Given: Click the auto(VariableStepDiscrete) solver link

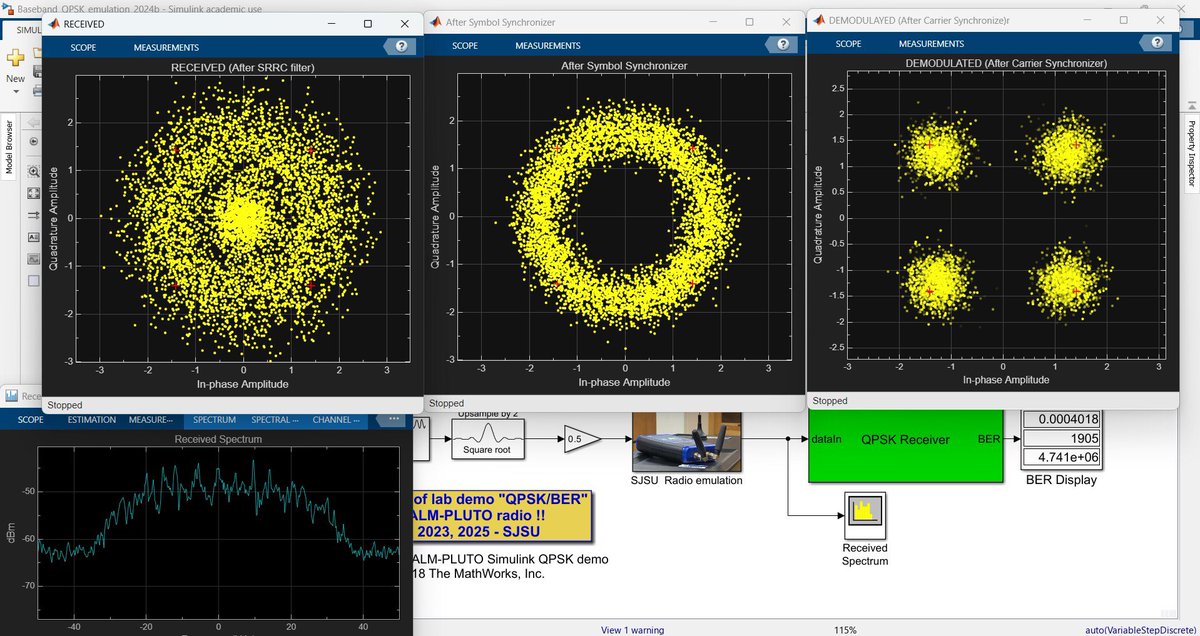Looking at the screenshot, I should coord(1142,630).
